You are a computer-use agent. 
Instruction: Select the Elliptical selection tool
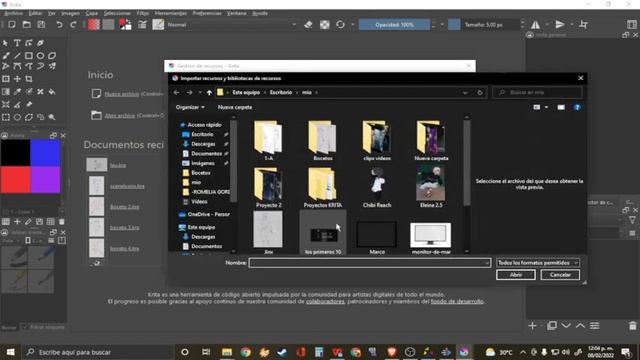(17, 117)
